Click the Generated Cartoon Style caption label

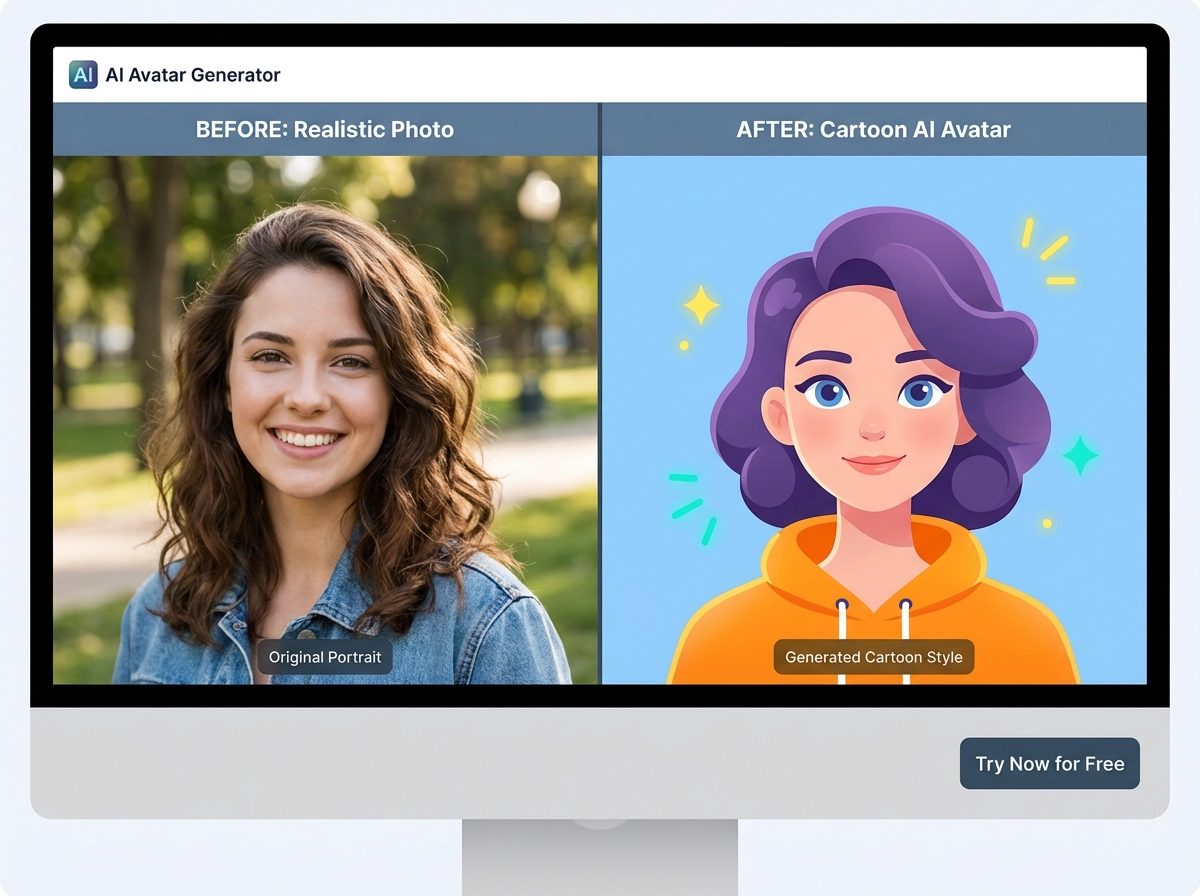(x=874, y=657)
